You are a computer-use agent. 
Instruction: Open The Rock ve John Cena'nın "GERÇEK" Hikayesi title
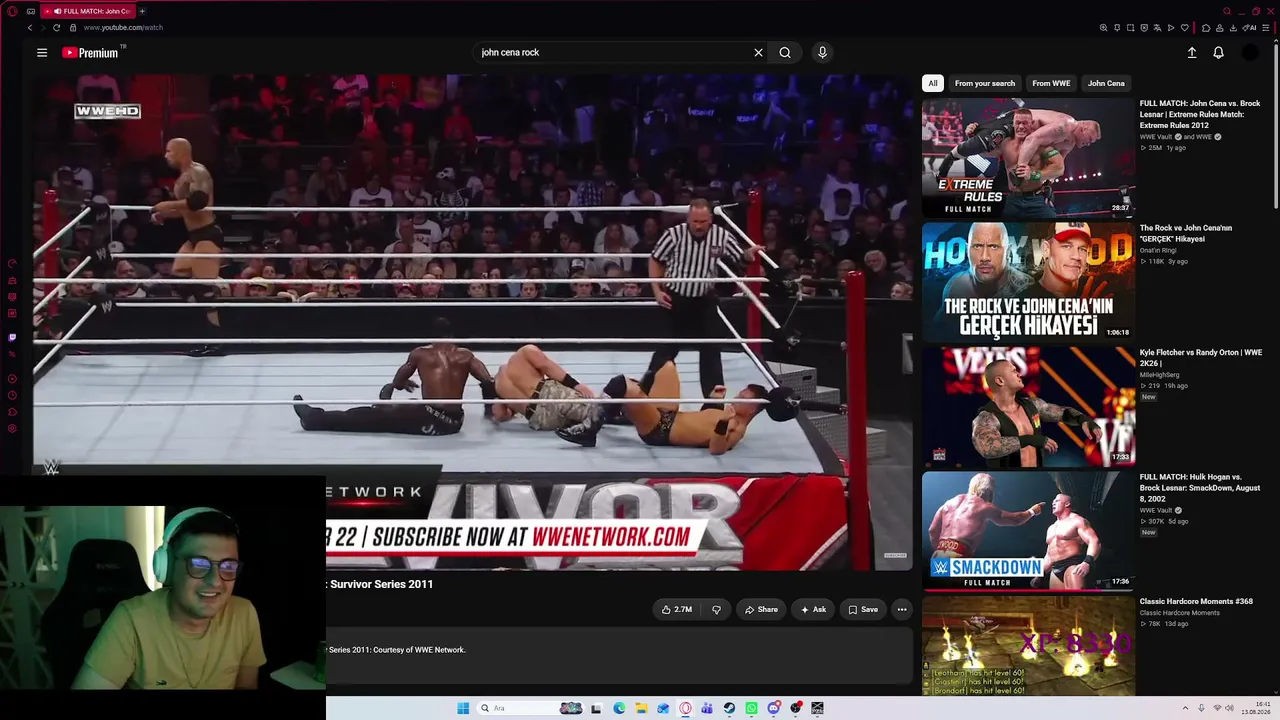pos(1186,233)
